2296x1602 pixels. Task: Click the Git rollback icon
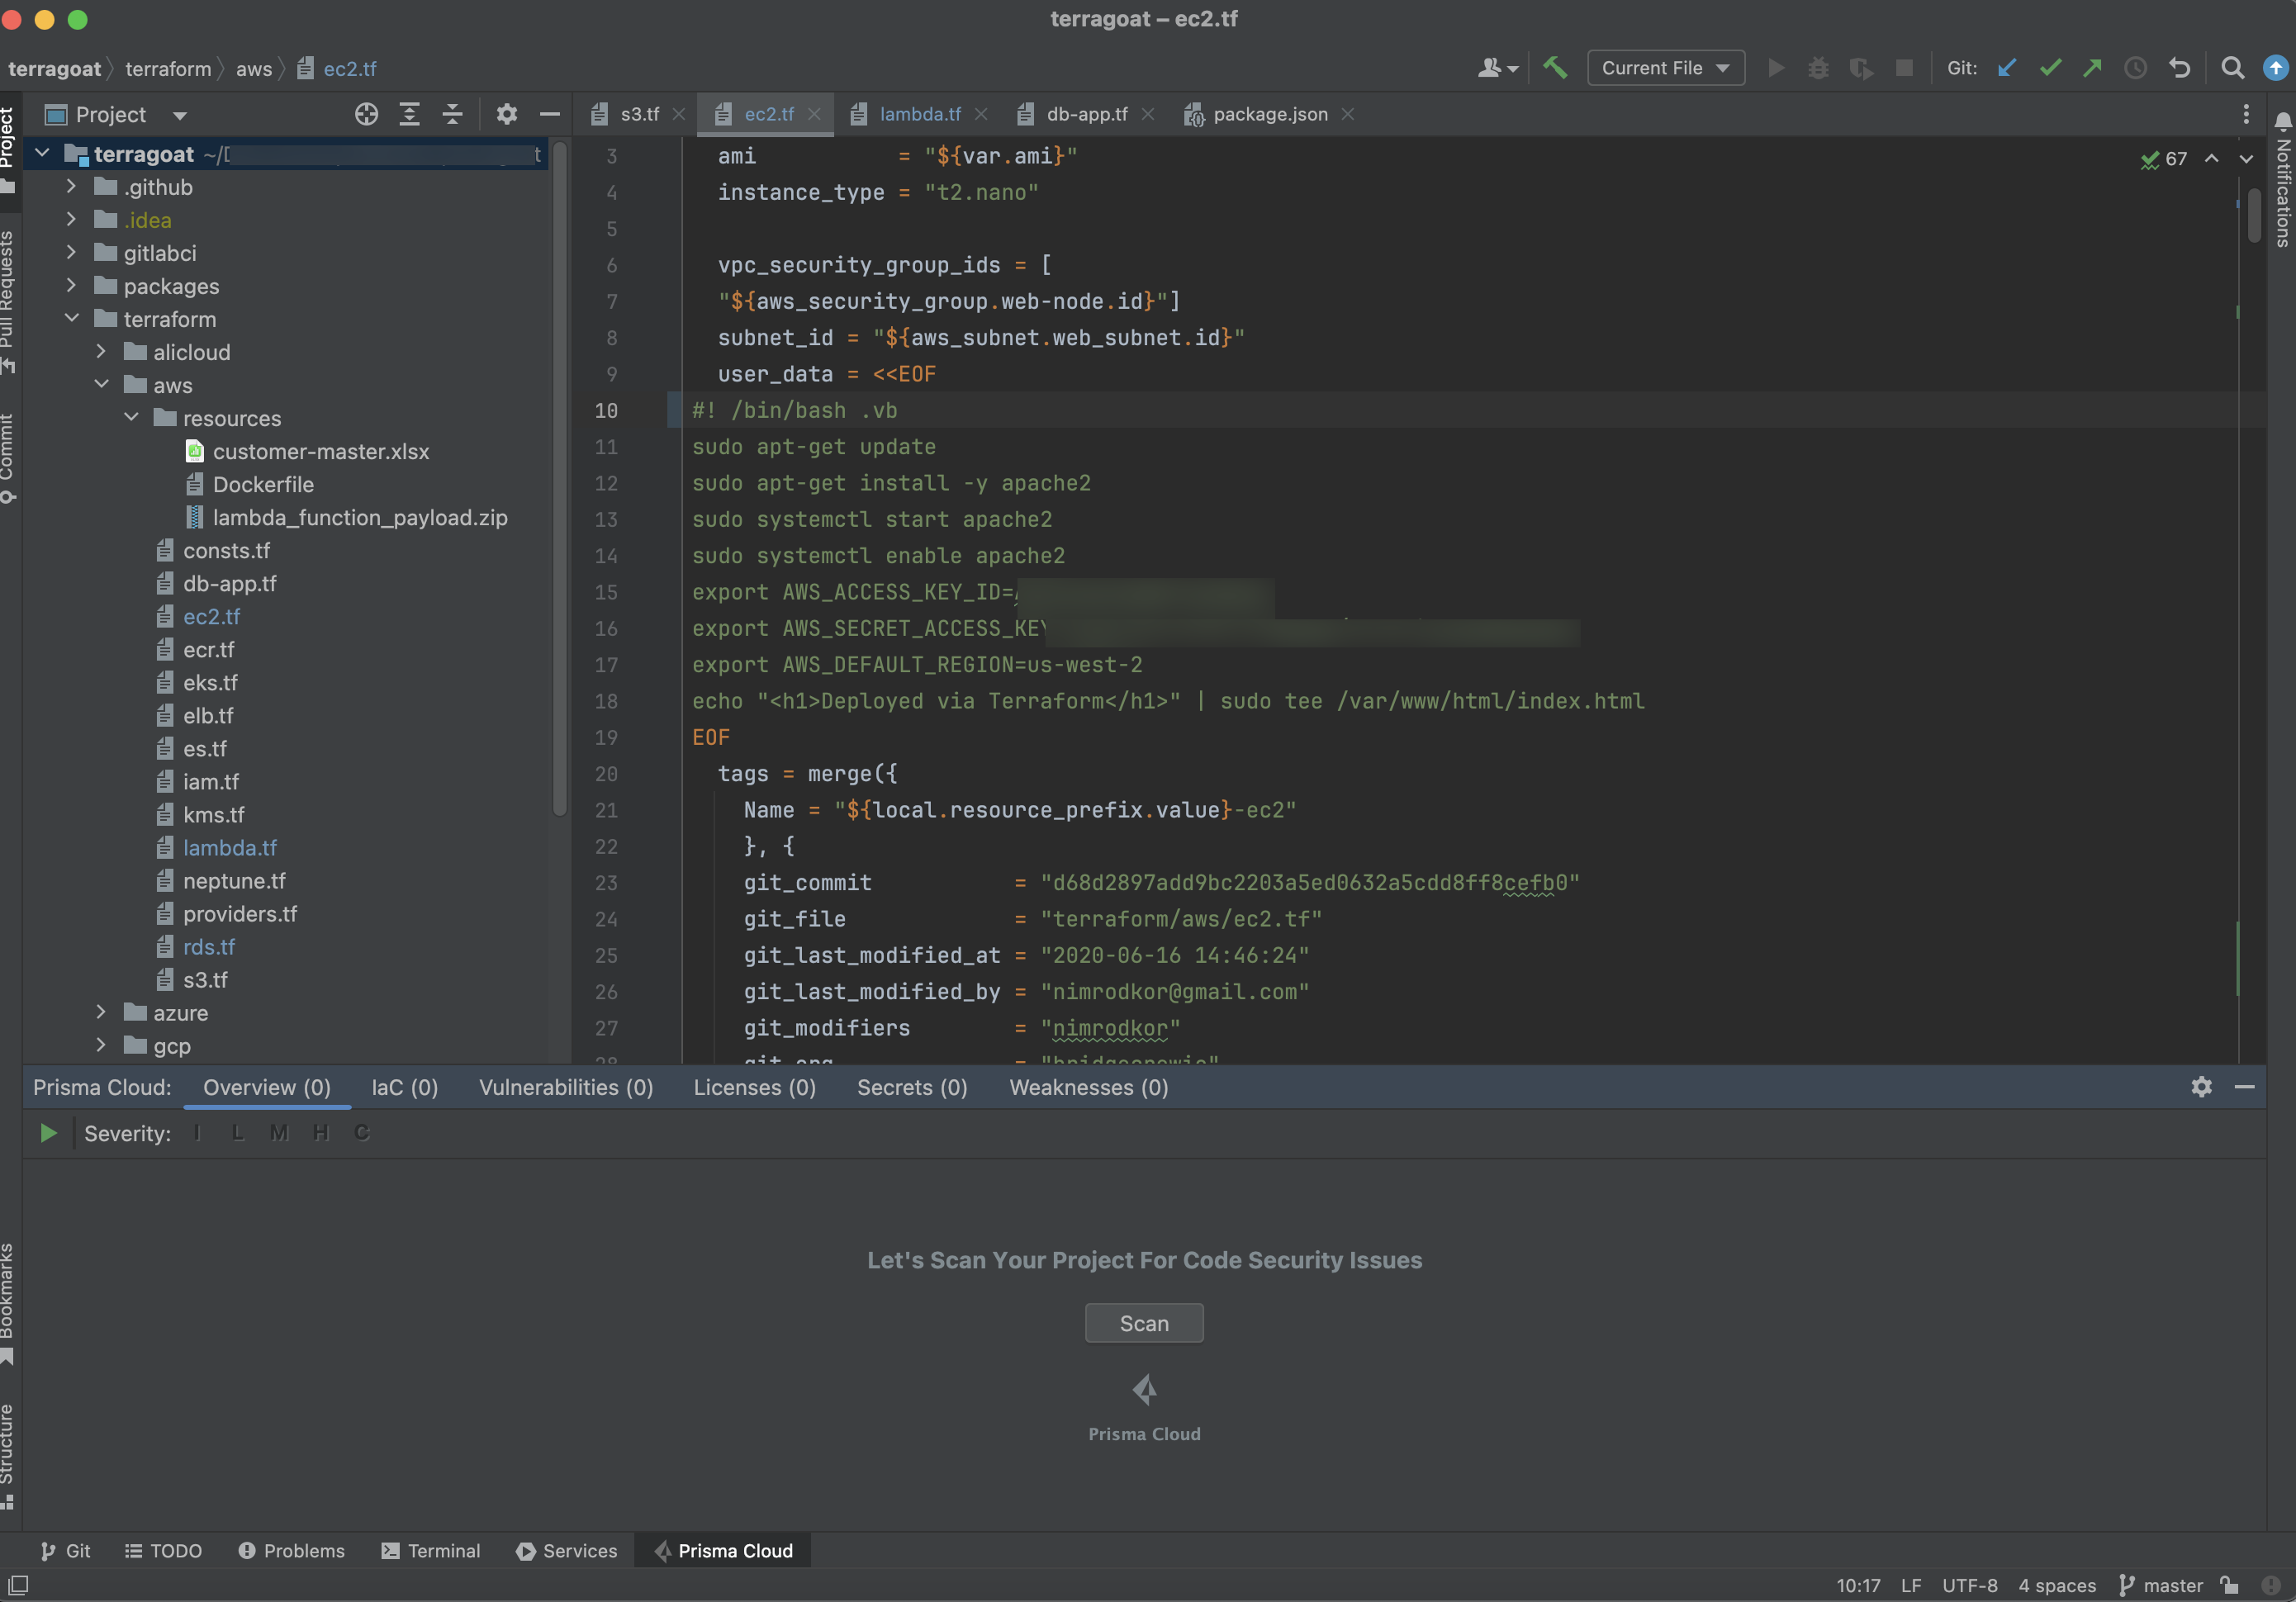2179,68
